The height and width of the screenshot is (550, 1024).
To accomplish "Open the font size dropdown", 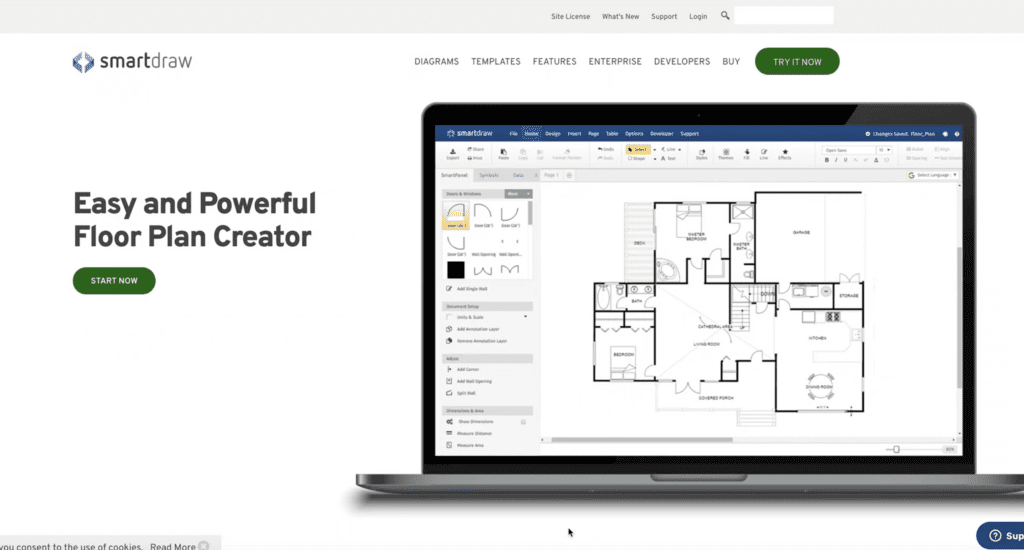I will [x=884, y=150].
